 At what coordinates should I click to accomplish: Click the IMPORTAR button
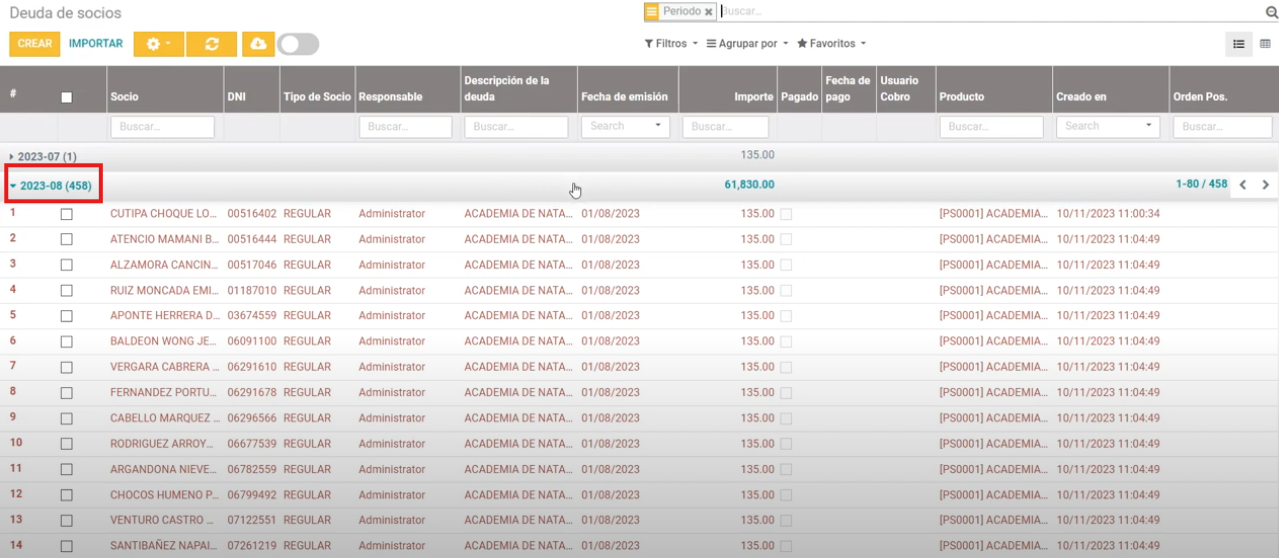coord(96,44)
